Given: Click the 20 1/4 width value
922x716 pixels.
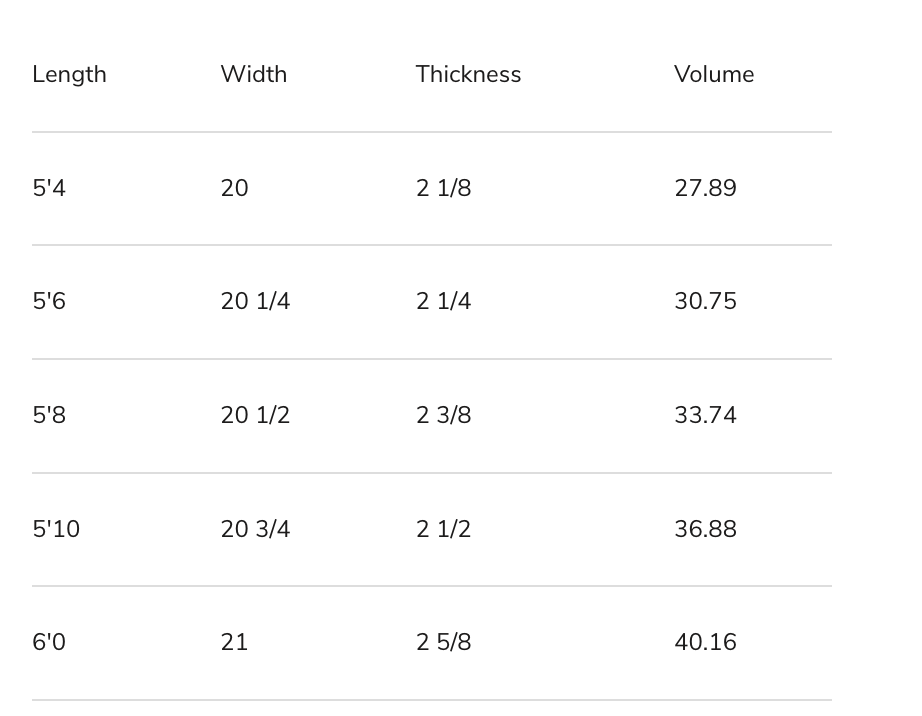Looking at the screenshot, I should point(255,302).
